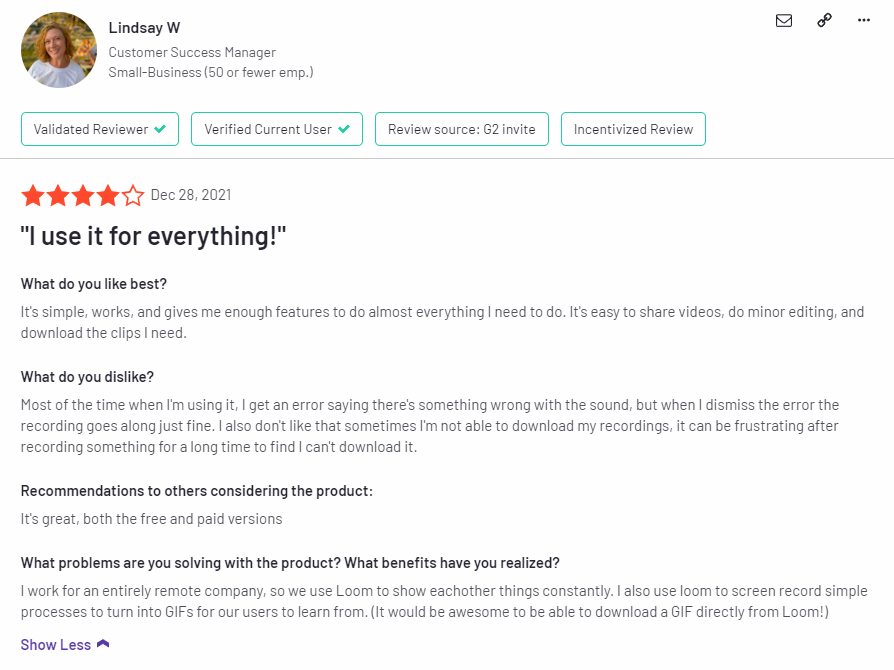Select the Validated Reviewer badge
Screen dimensions: 894x670
(x=100, y=129)
